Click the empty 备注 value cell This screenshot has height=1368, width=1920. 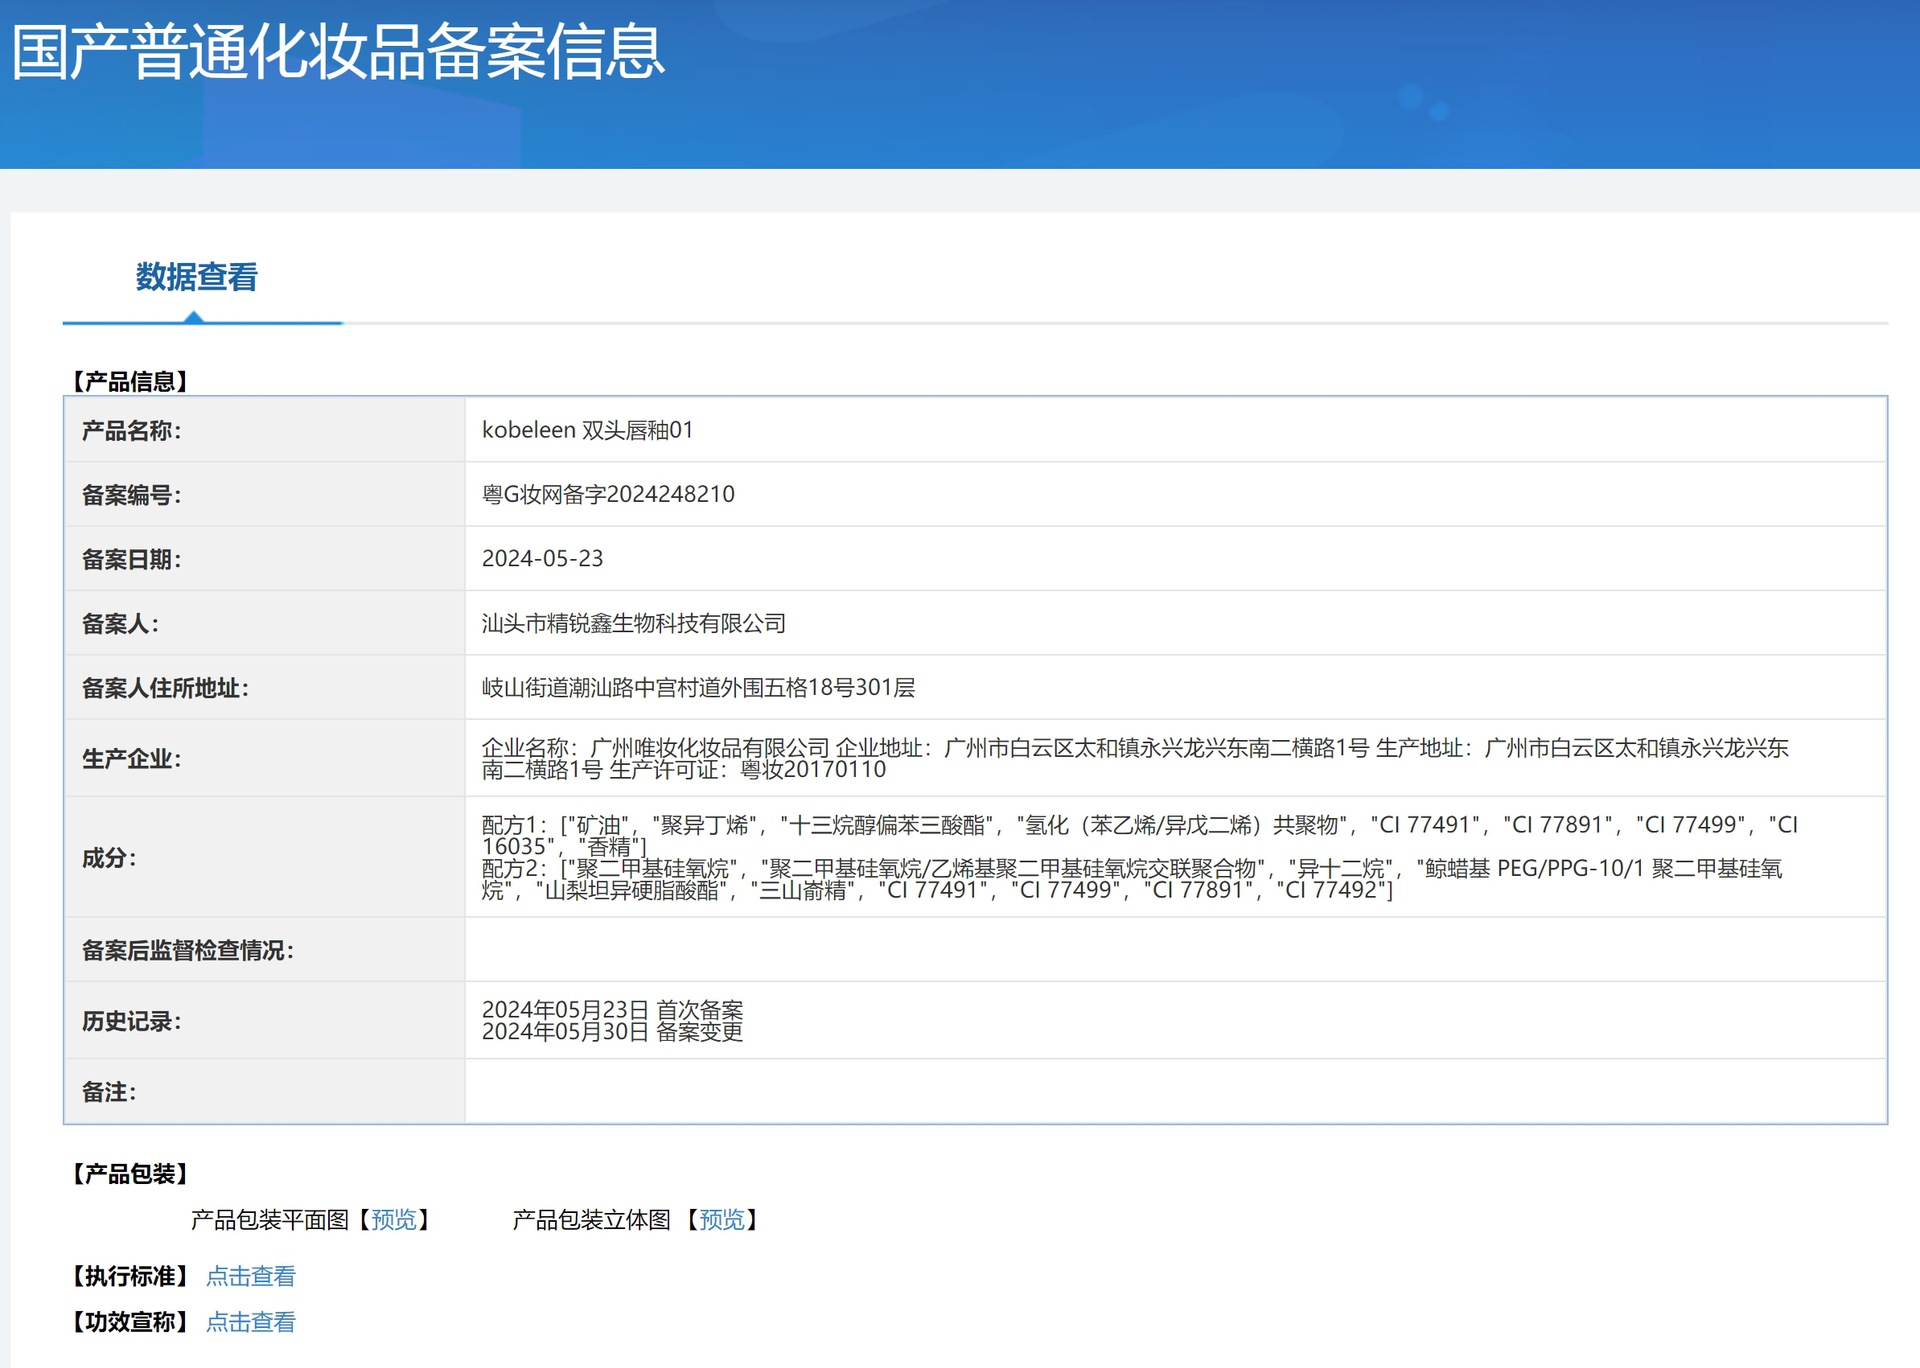click(1175, 1091)
